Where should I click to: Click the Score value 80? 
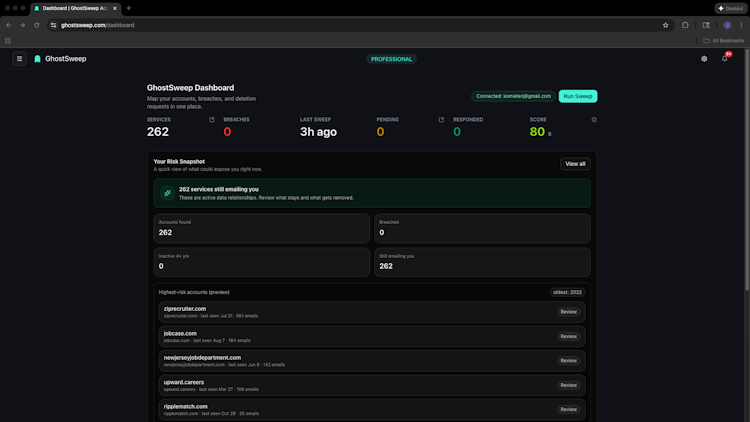(537, 132)
